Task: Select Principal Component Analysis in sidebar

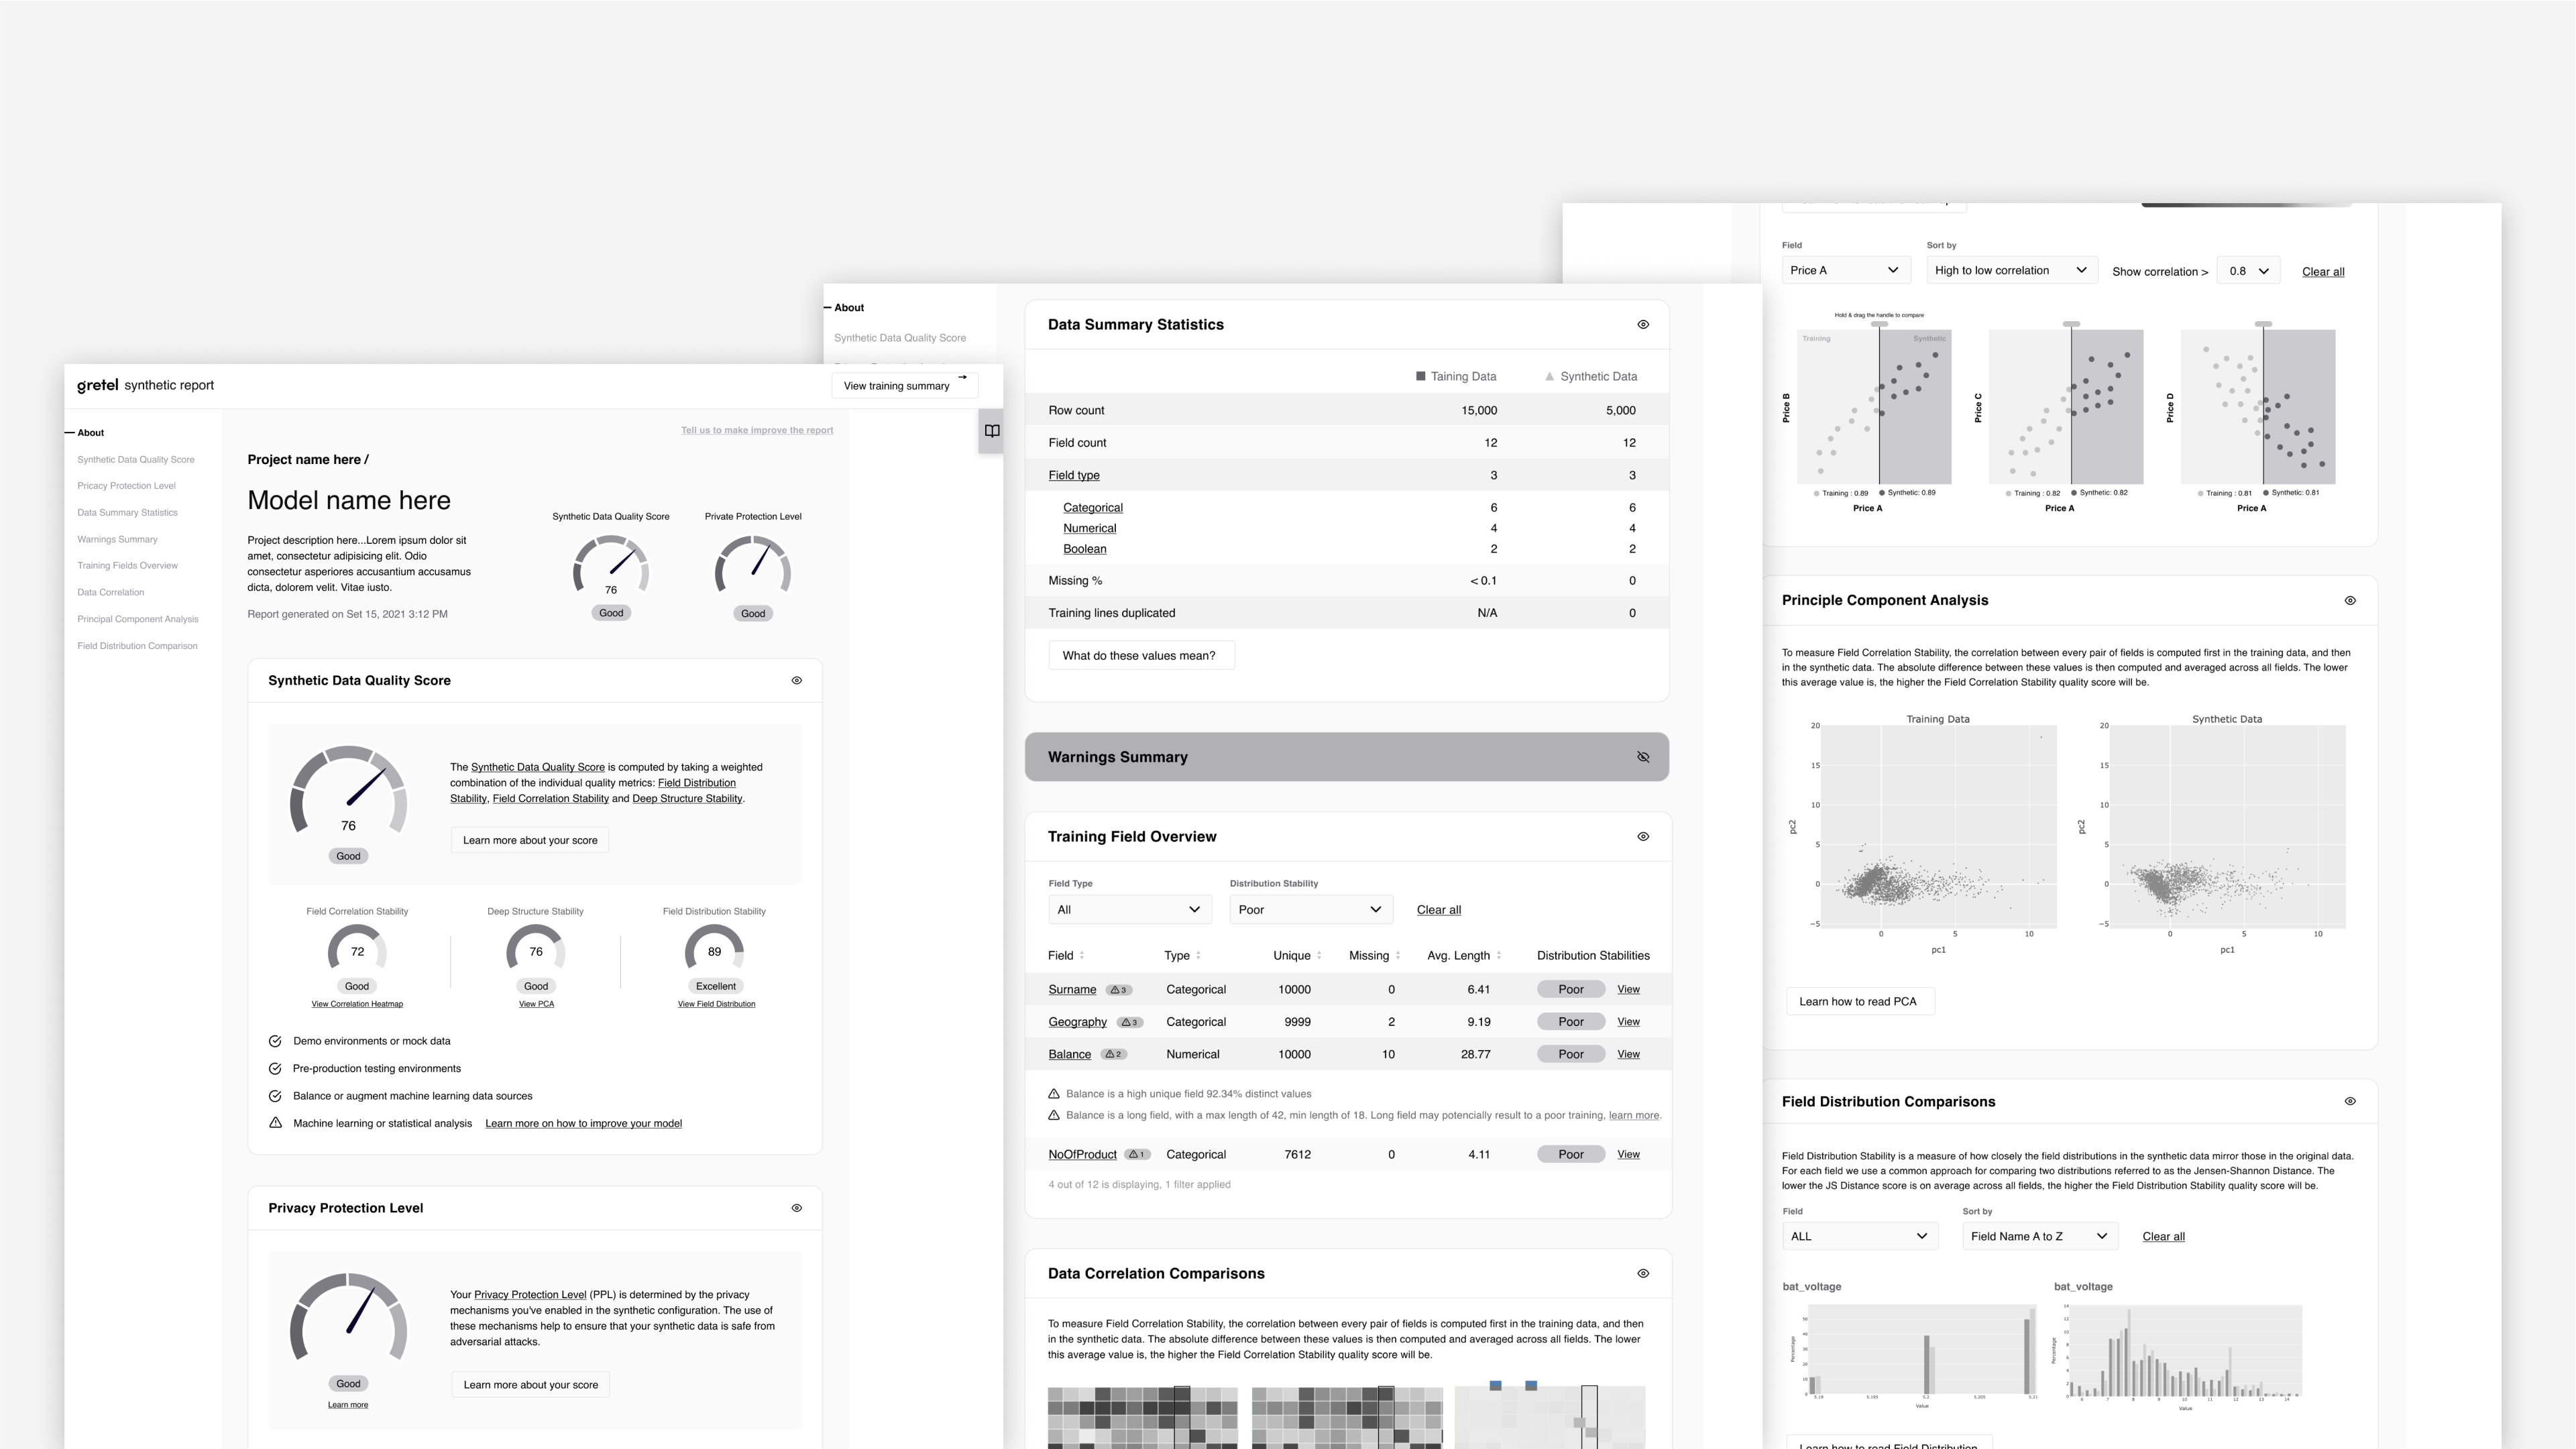Action: pos(138,619)
